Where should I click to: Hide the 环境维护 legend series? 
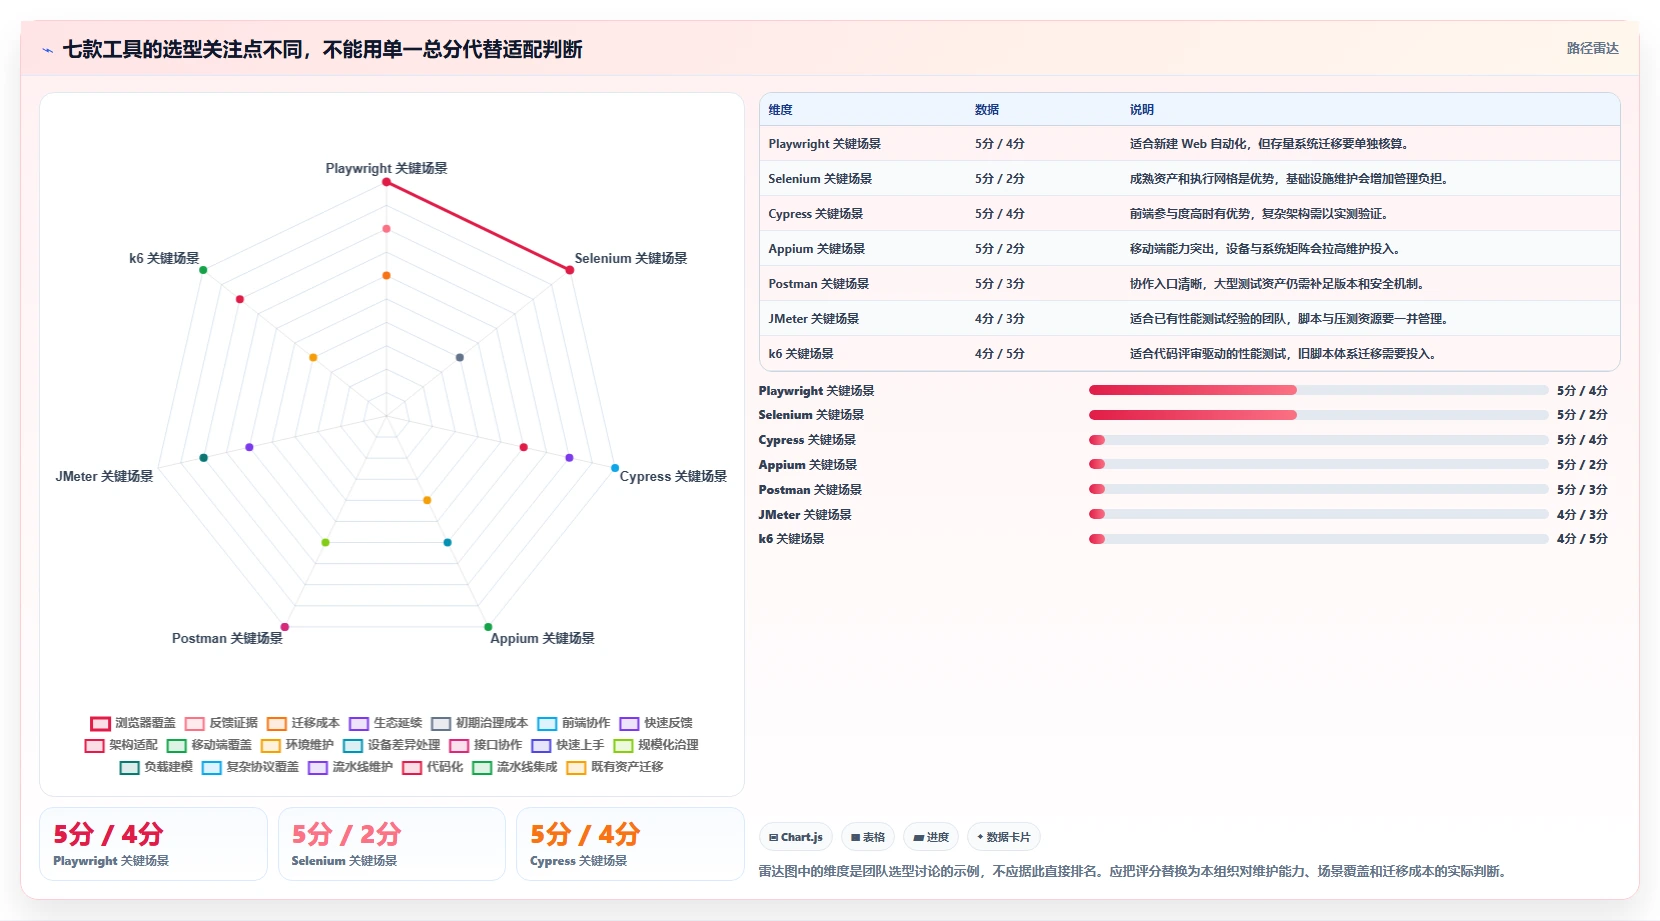(297, 745)
